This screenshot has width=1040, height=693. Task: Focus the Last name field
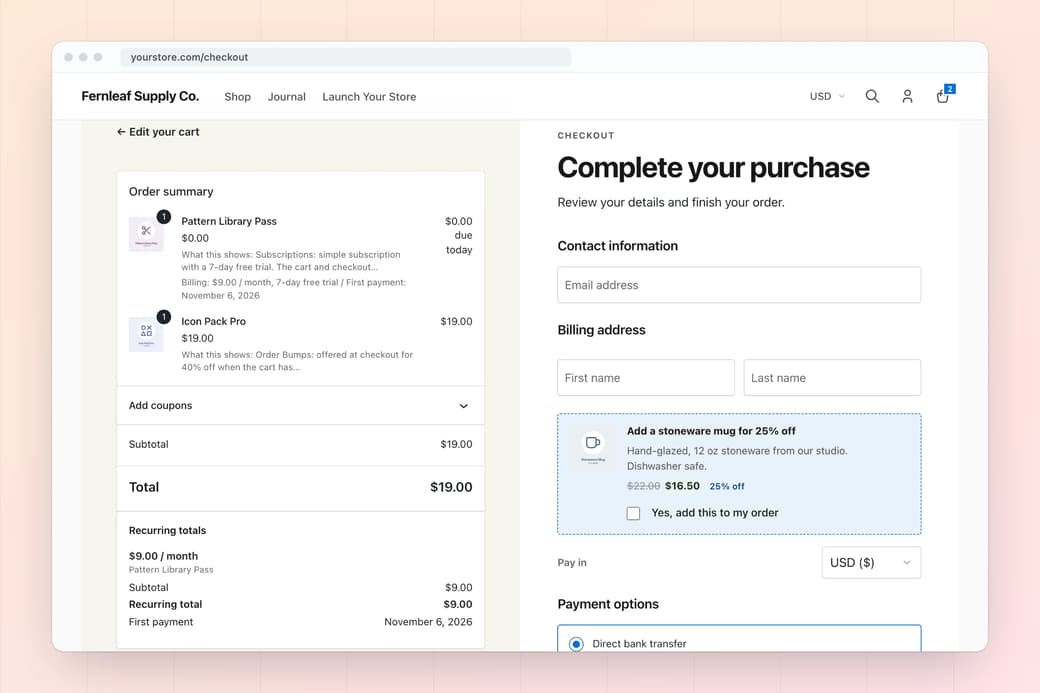point(832,377)
